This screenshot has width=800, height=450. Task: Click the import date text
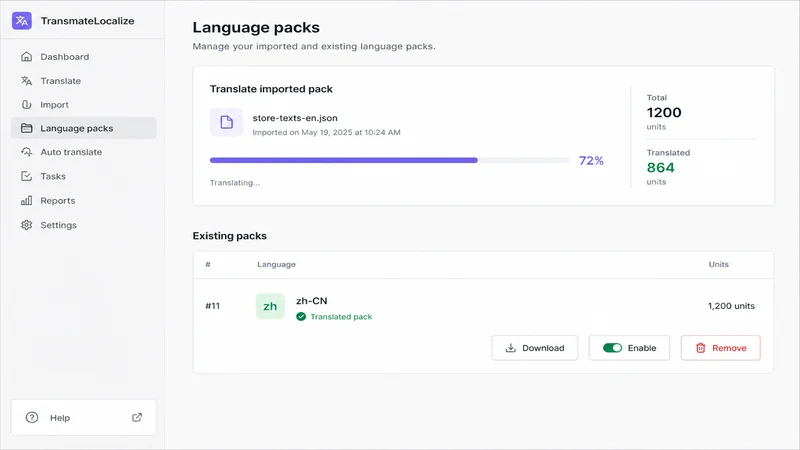point(327,132)
